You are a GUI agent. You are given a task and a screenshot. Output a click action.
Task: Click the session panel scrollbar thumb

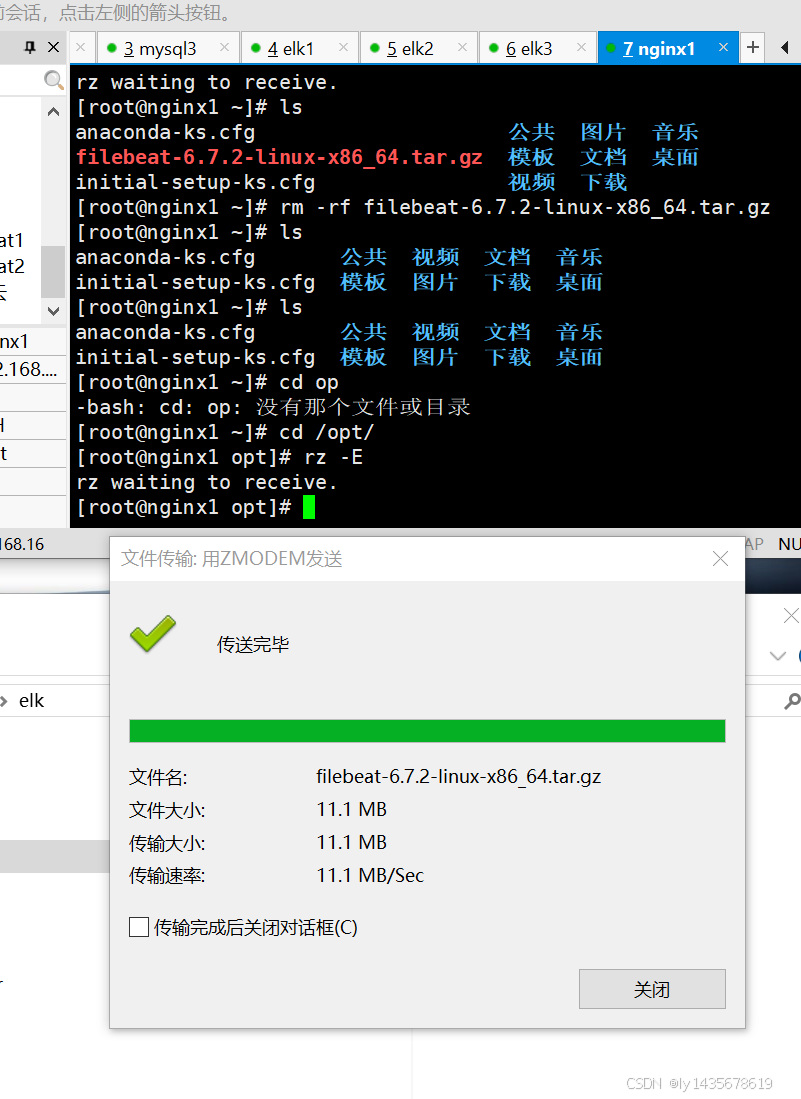point(53,271)
